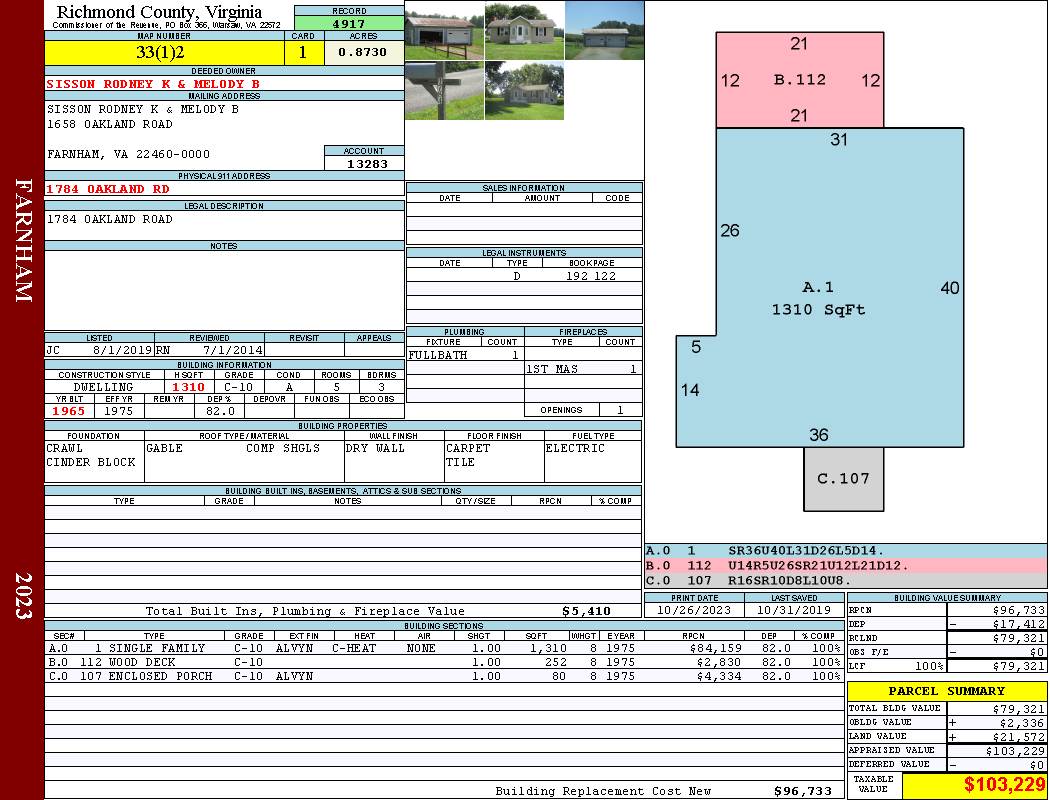Click the acres value 0.8730
The height and width of the screenshot is (800, 1050).
[x=362, y=53]
